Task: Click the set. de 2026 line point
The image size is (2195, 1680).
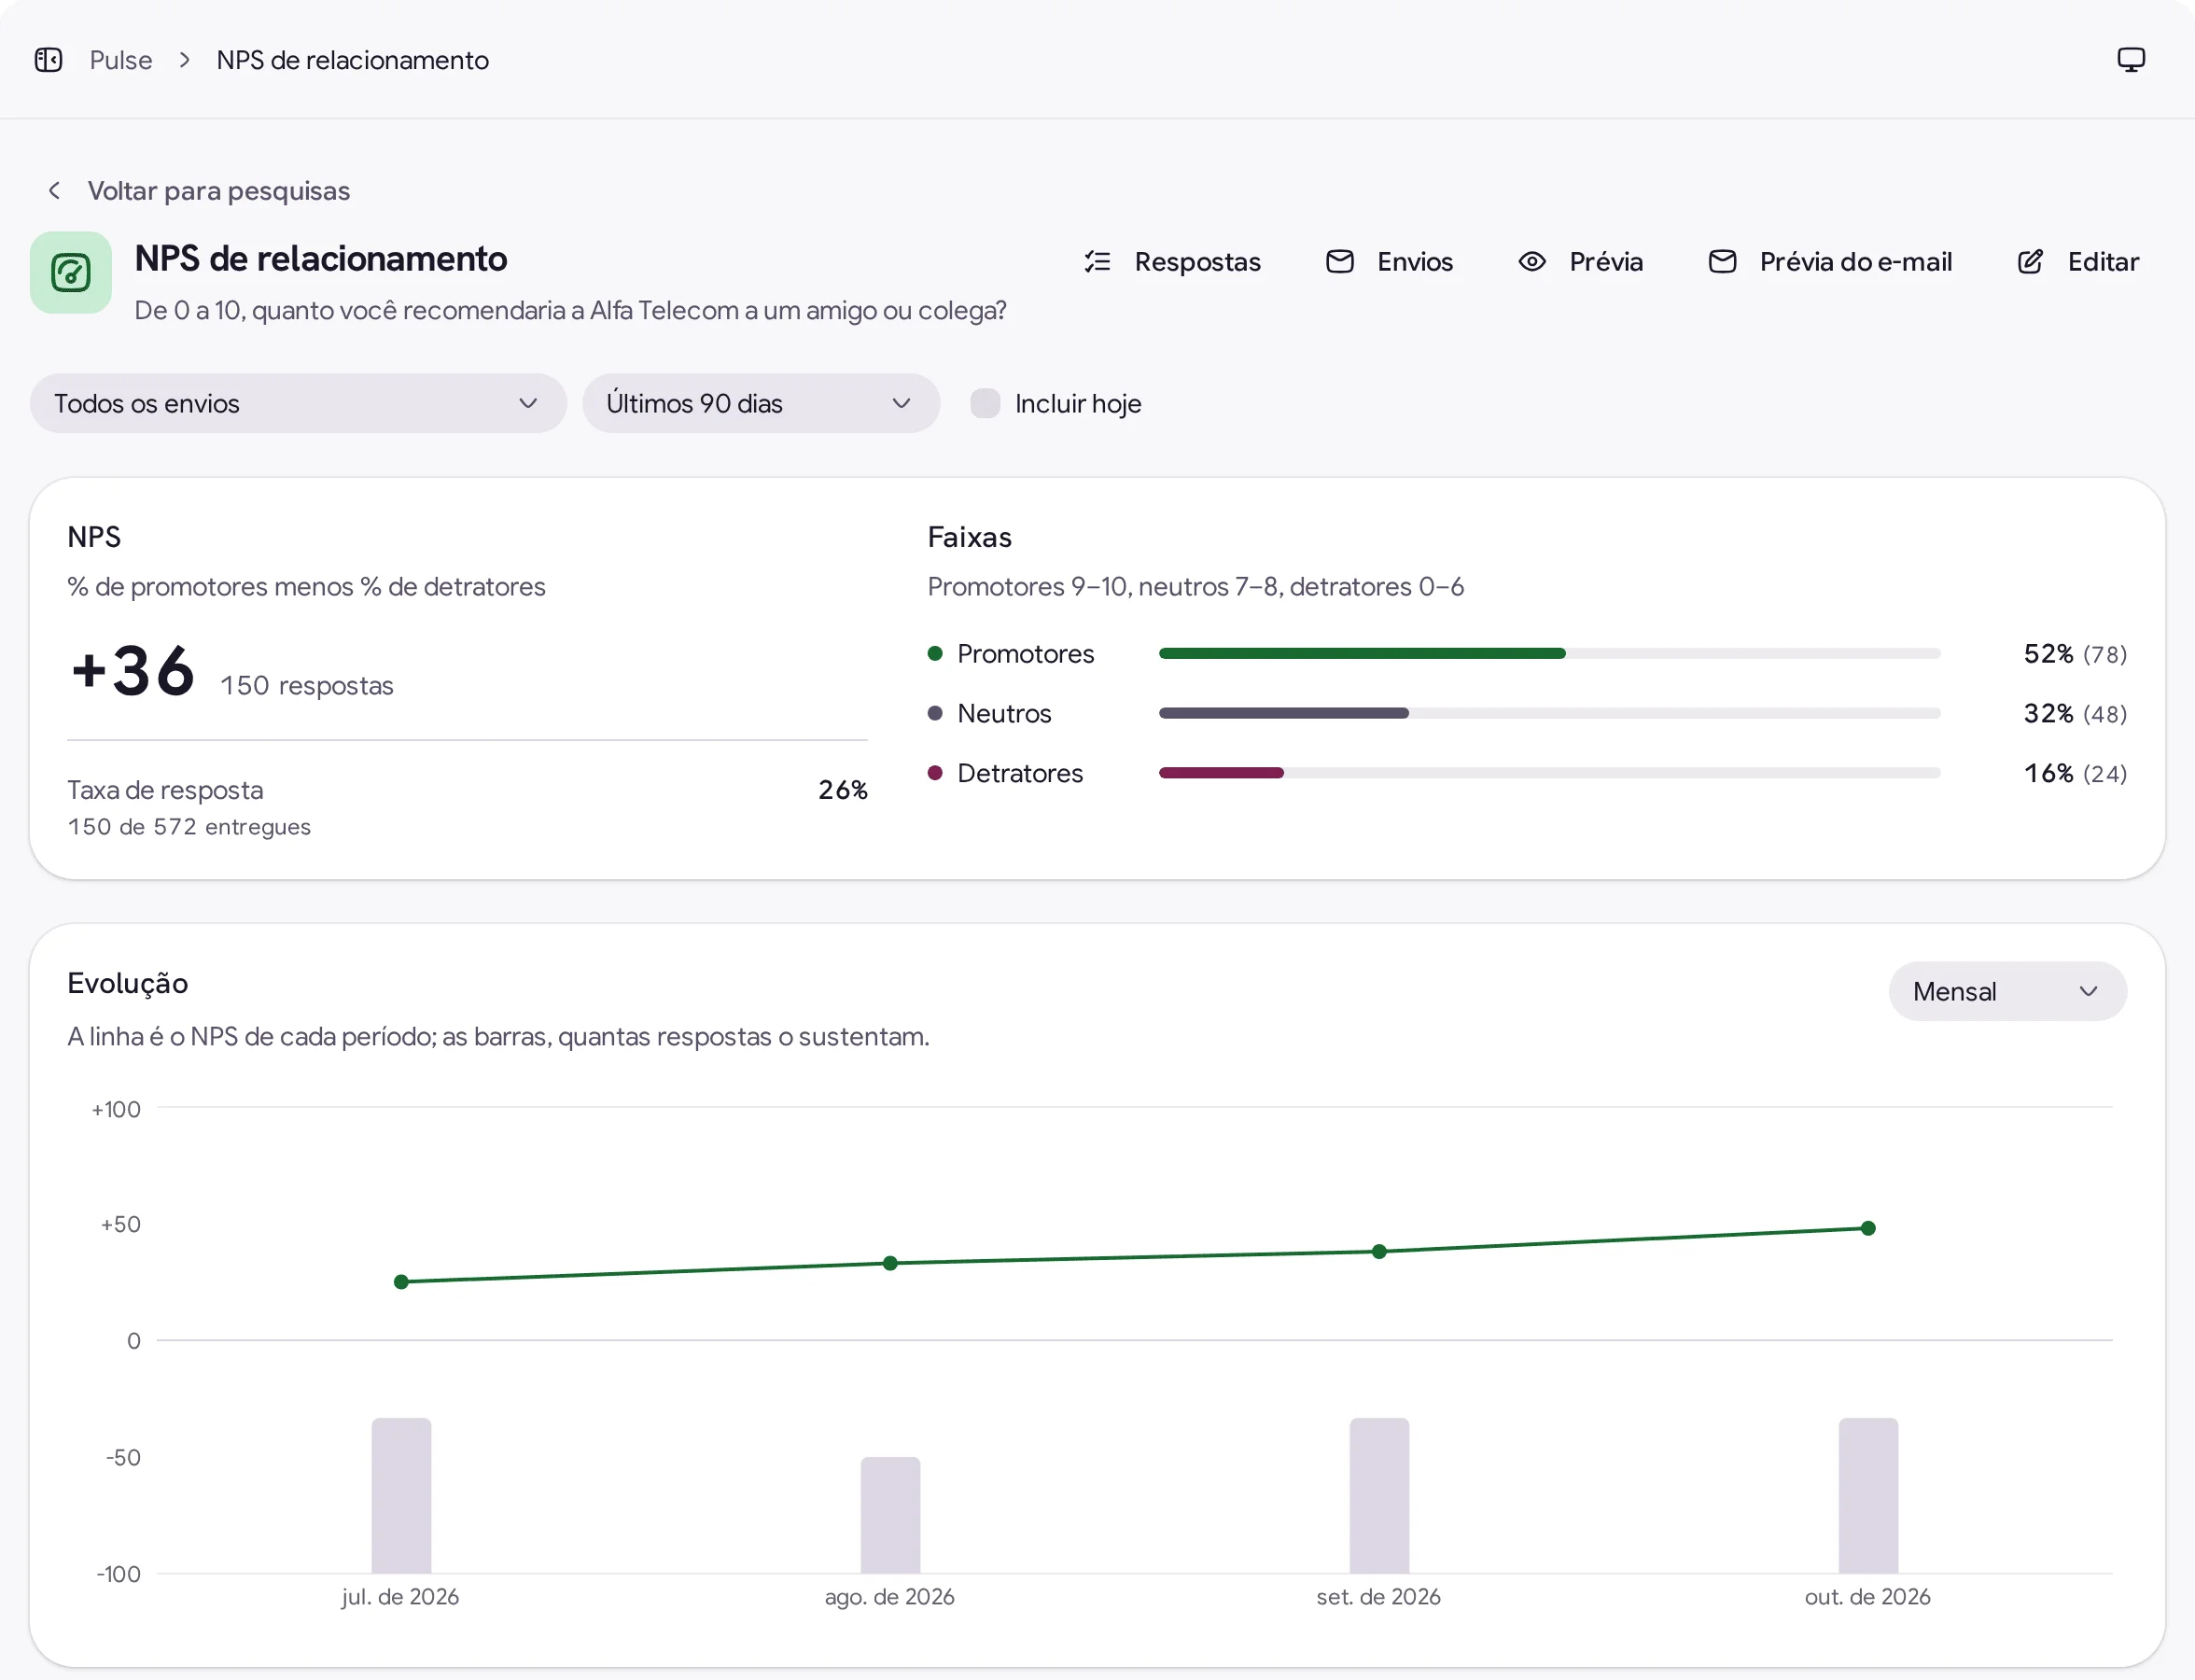Action: pos(1379,1251)
